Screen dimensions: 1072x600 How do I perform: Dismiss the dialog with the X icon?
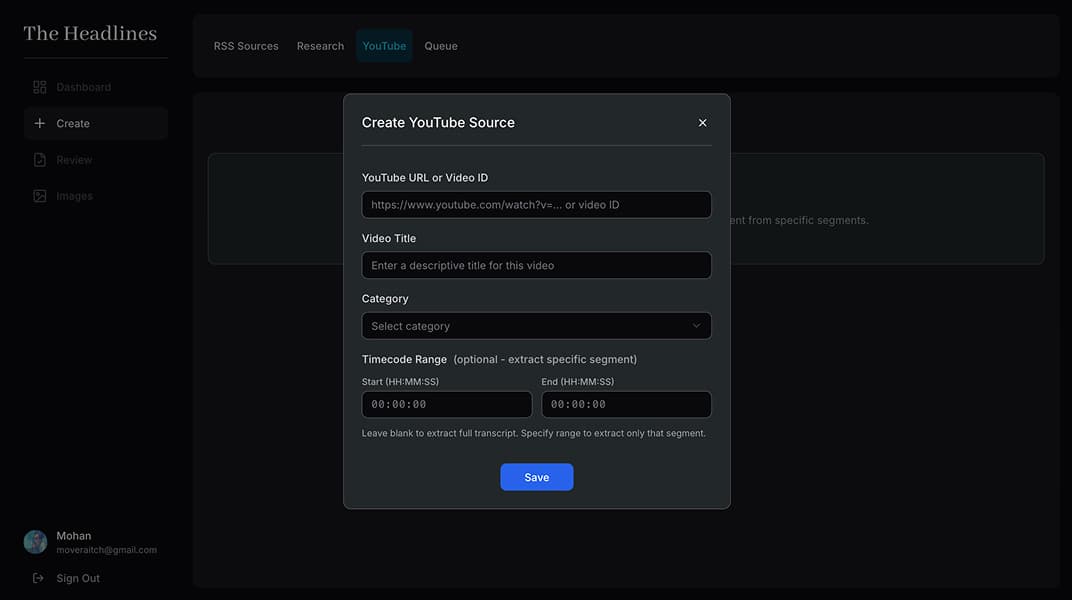701,121
